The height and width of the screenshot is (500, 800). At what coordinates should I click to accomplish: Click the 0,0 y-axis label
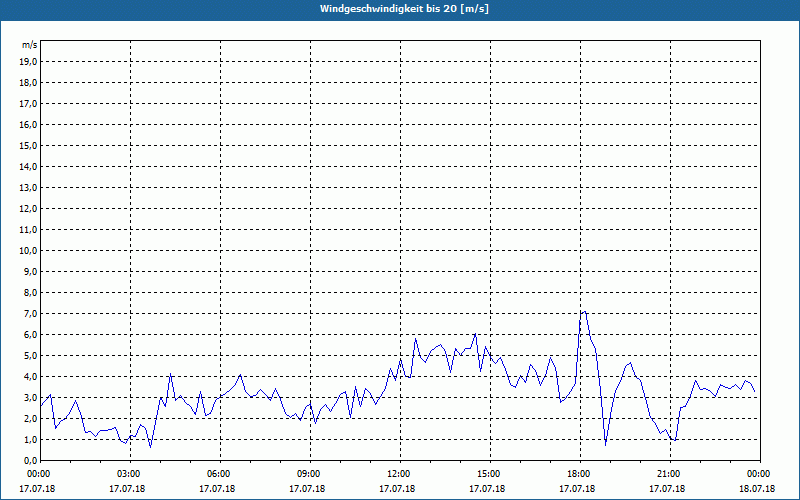click(x=30, y=461)
